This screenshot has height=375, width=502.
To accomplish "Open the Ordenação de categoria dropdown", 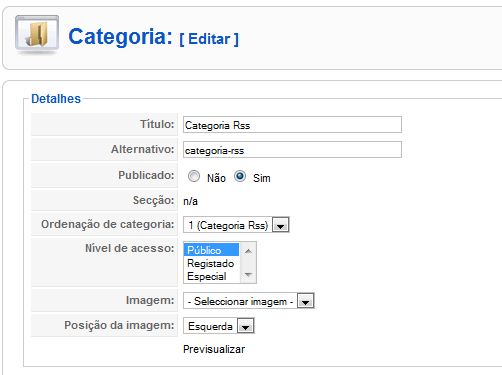I will click(x=236, y=225).
